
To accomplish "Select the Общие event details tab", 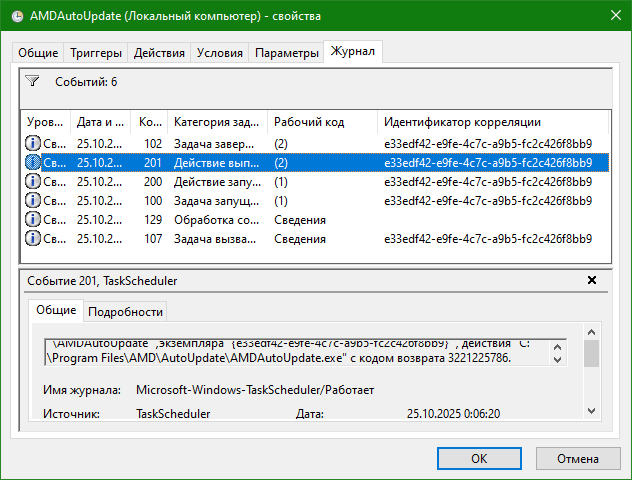I will [56, 310].
